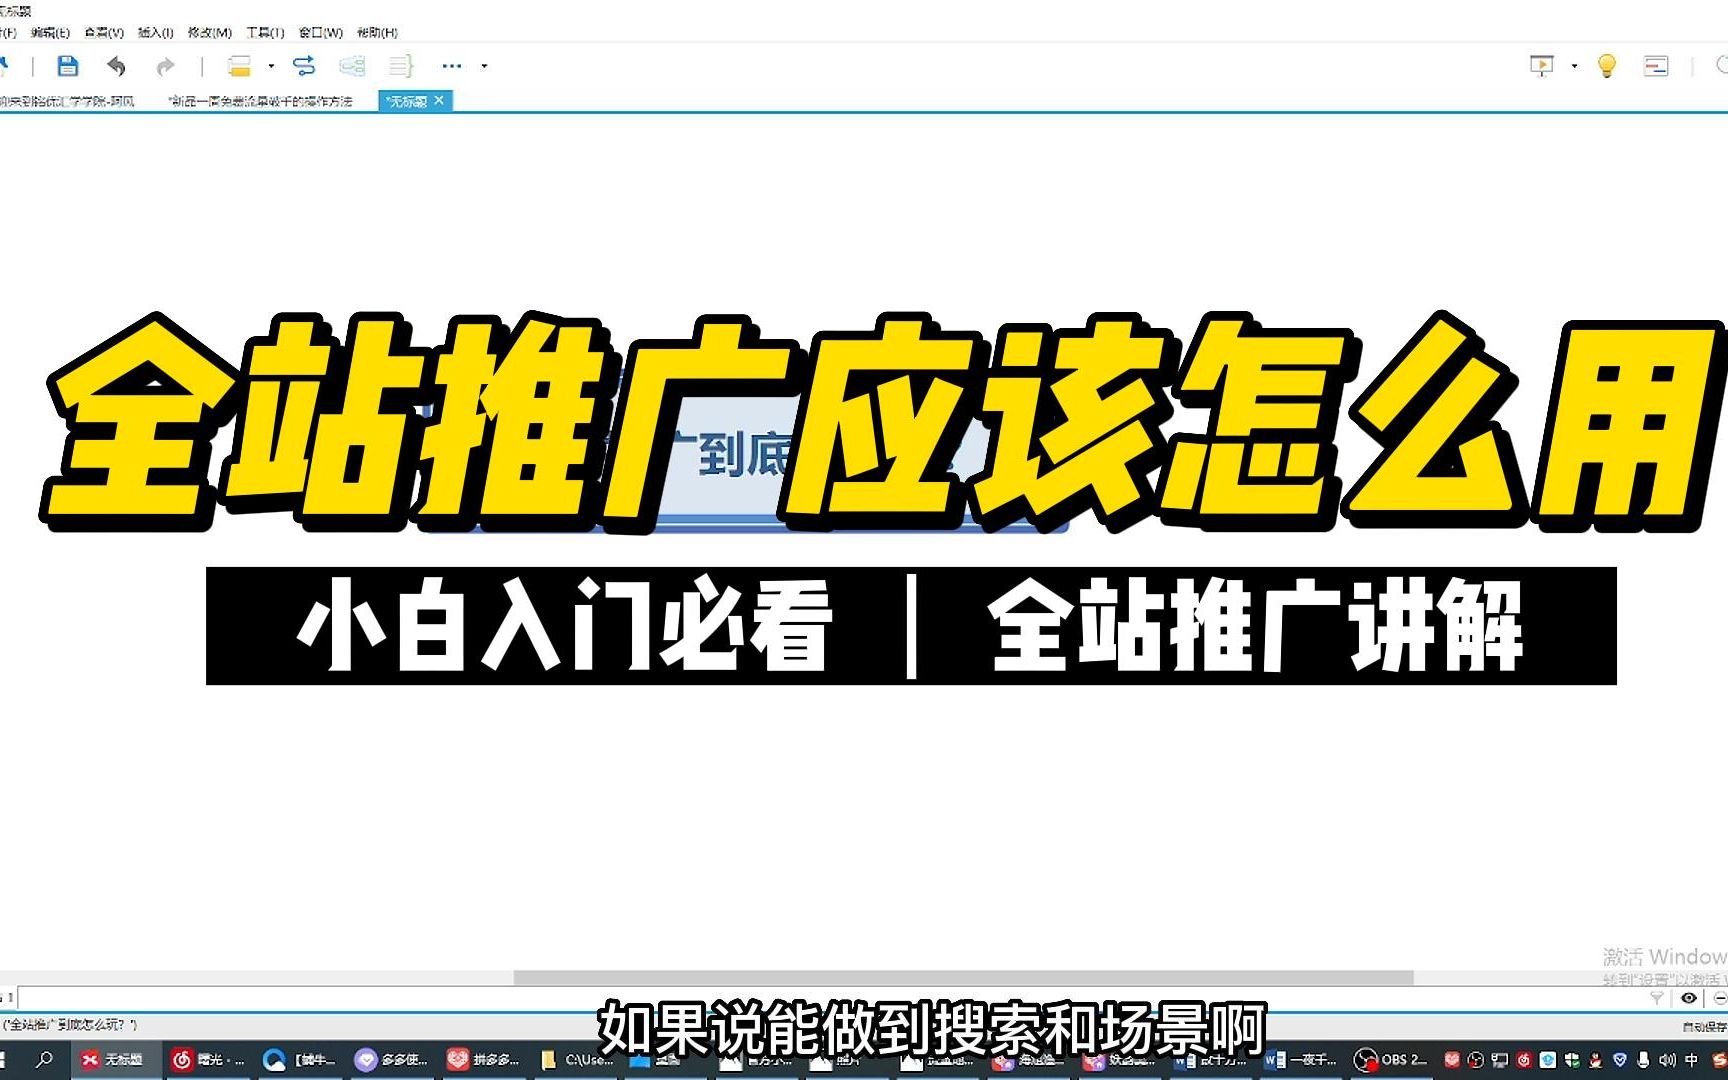The image size is (1728, 1080).
Task: Click the greyed boundary icon in the toolbar
Action: tap(352, 66)
